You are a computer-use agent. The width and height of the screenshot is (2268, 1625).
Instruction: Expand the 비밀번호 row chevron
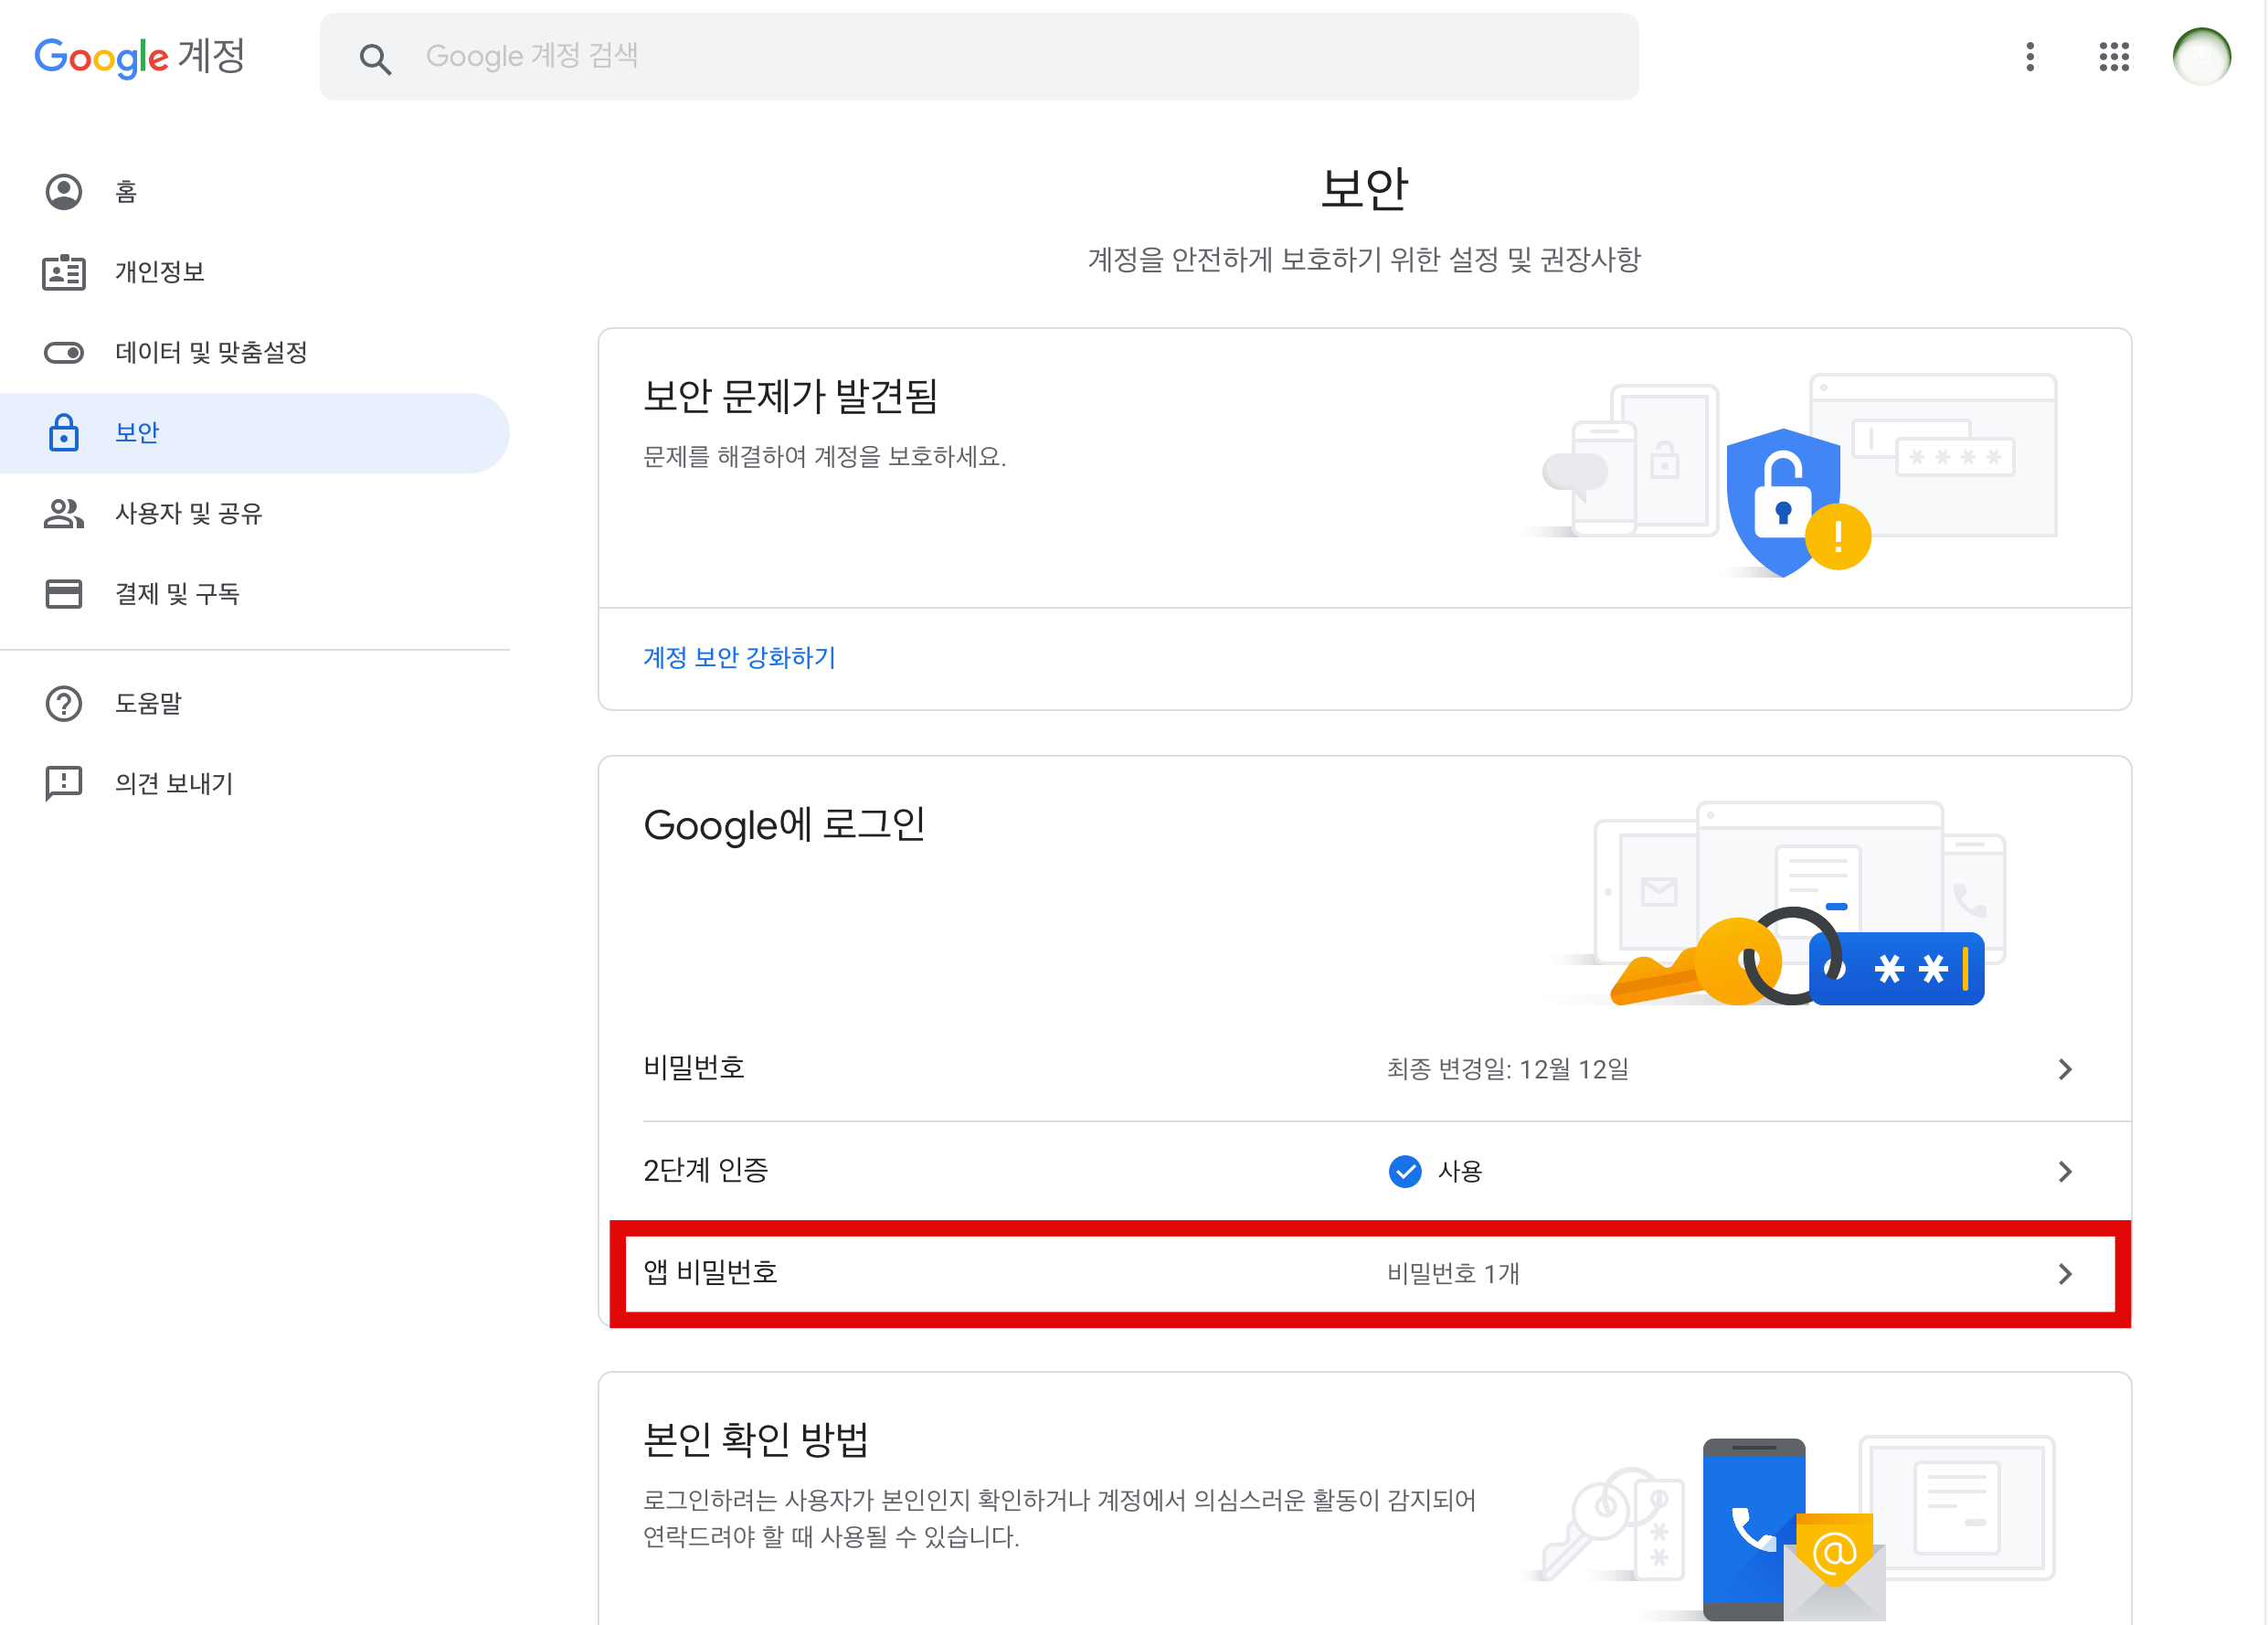[x=2064, y=1069]
